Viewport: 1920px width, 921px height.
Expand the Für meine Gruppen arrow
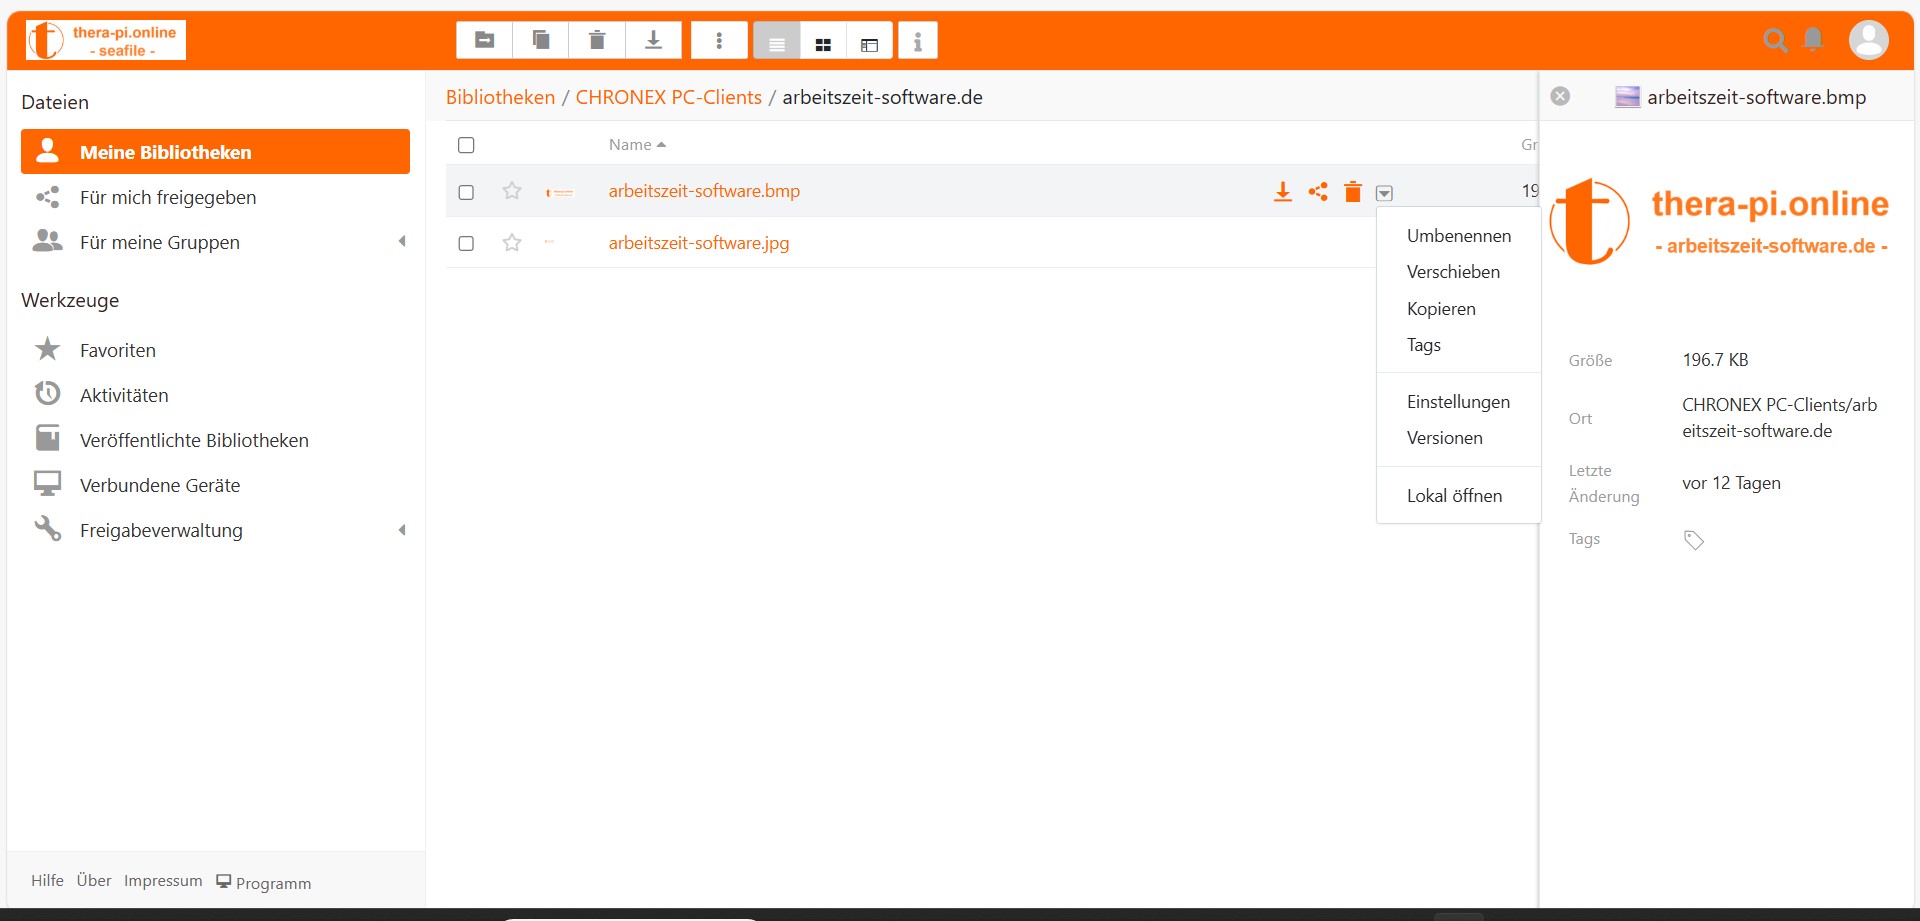[x=402, y=241]
